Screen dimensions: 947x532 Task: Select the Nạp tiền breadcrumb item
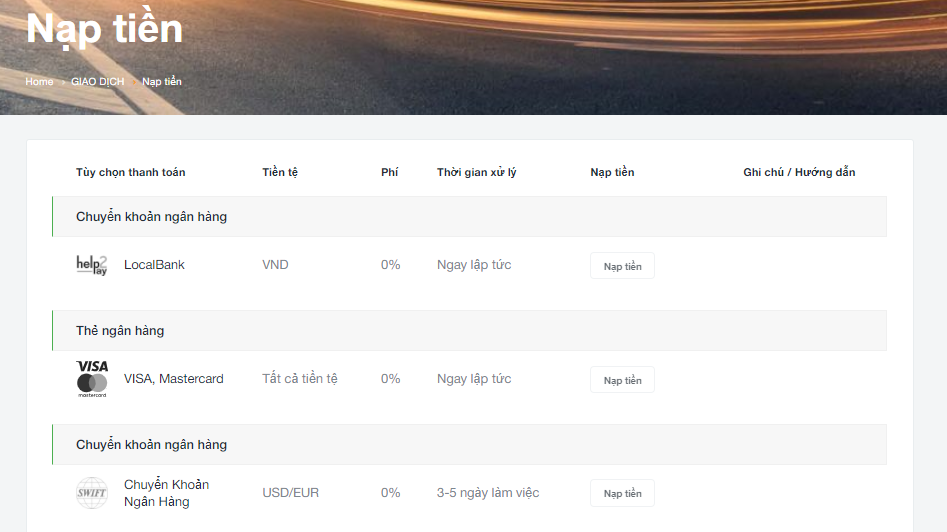(162, 82)
